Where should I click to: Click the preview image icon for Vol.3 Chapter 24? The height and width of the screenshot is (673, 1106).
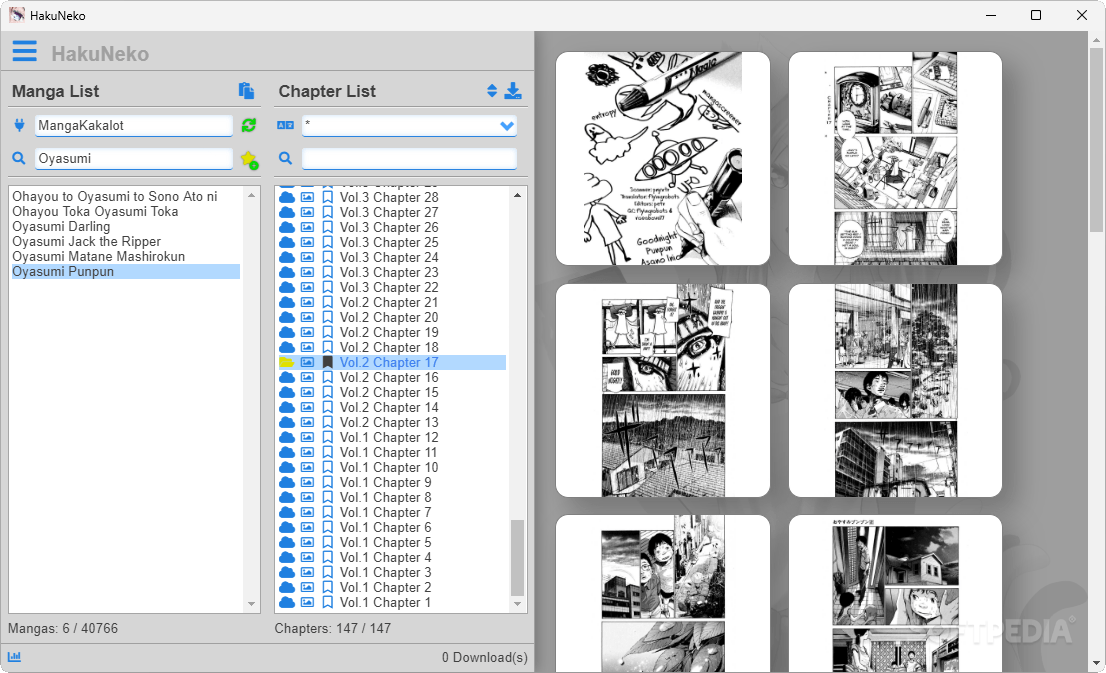click(x=308, y=257)
